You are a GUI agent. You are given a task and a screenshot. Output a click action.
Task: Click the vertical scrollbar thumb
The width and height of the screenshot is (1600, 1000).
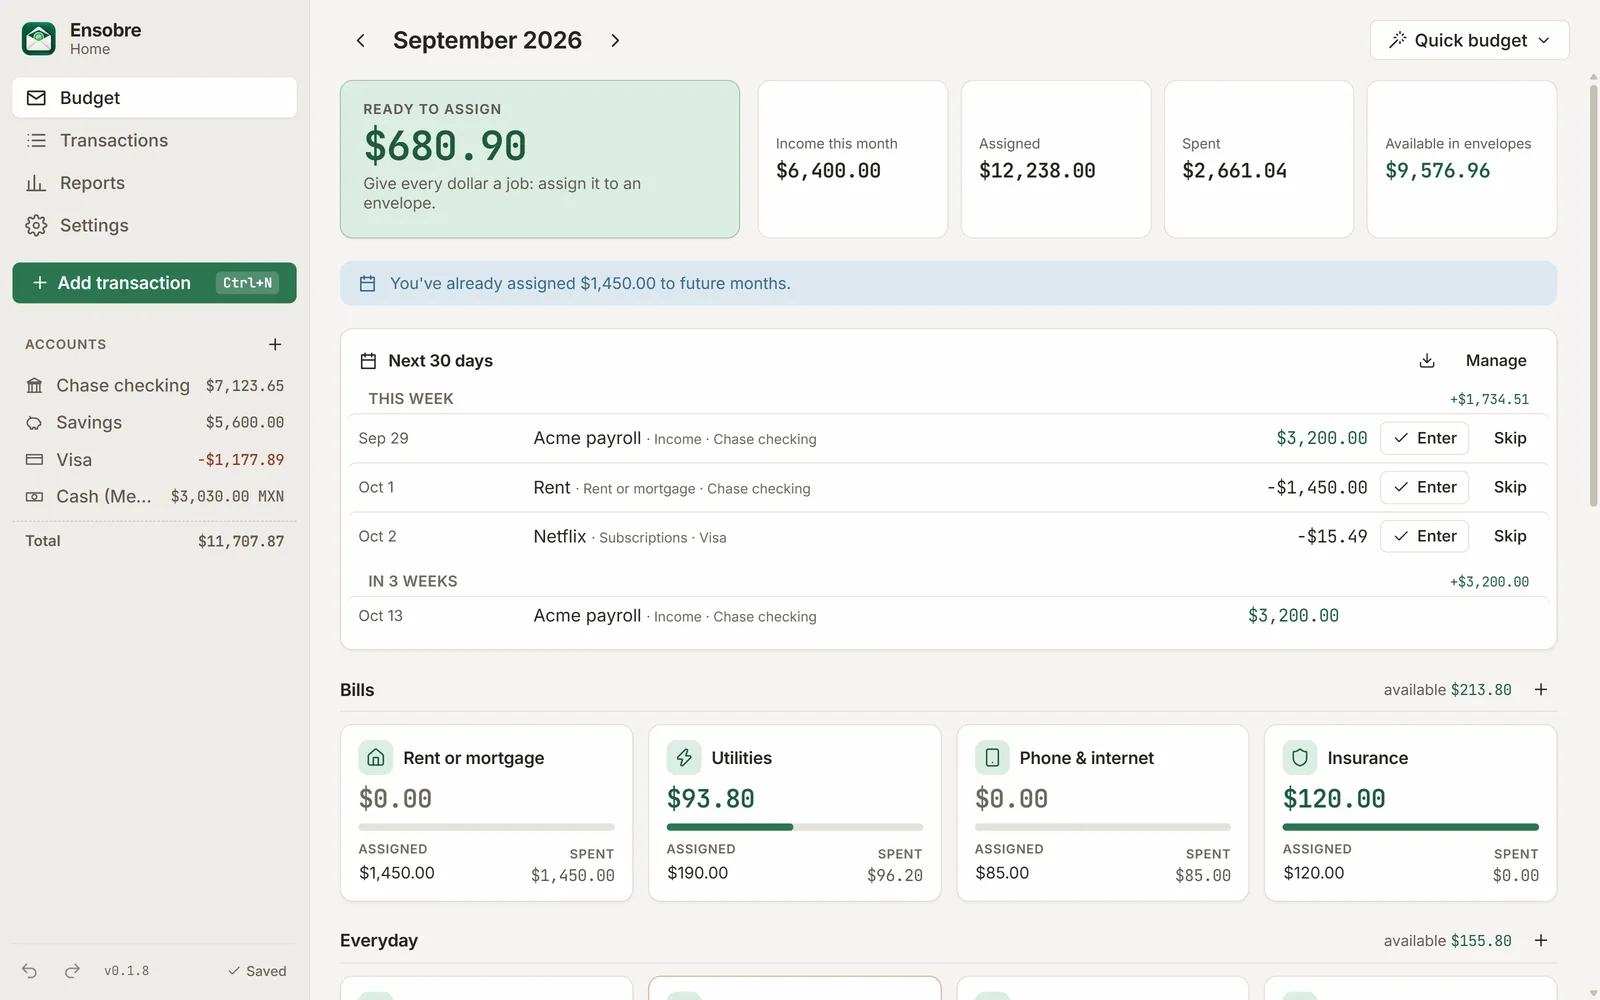pyautogui.click(x=1594, y=297)
